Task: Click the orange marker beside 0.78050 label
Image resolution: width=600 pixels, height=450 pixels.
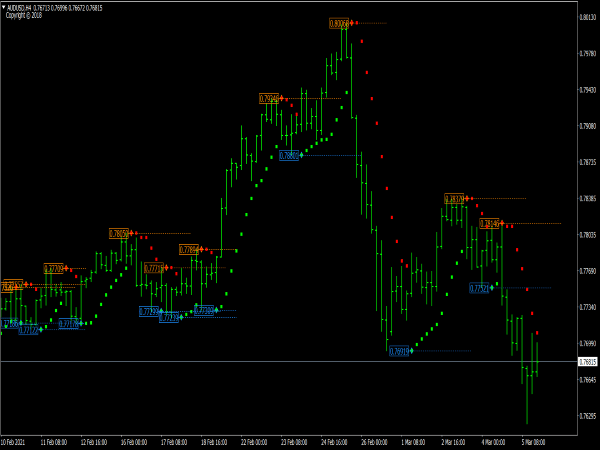Action: point(131,233)
